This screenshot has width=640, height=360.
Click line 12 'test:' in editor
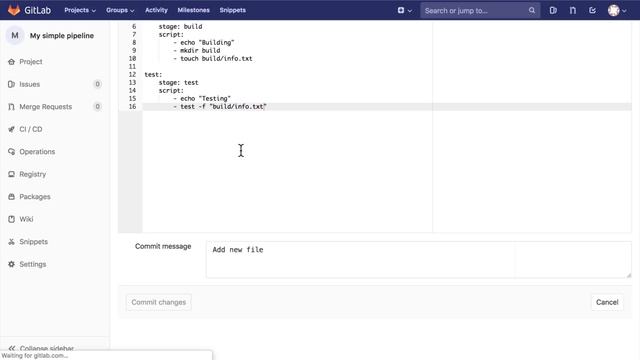click(153, 74)
